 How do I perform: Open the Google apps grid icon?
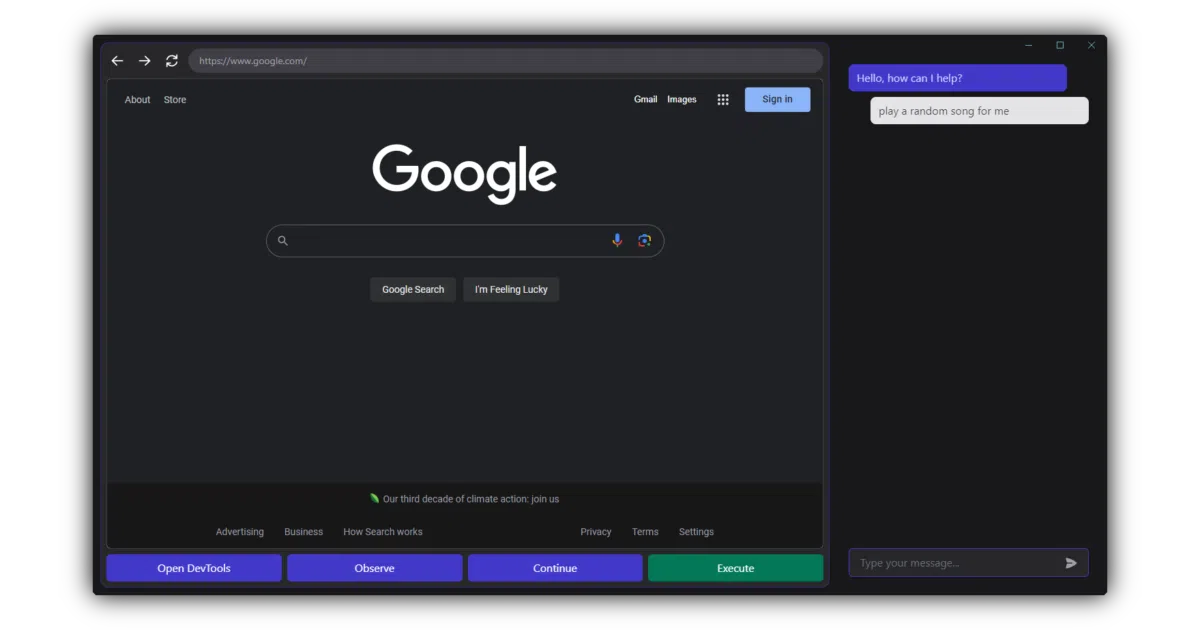(x=723, y=100)
